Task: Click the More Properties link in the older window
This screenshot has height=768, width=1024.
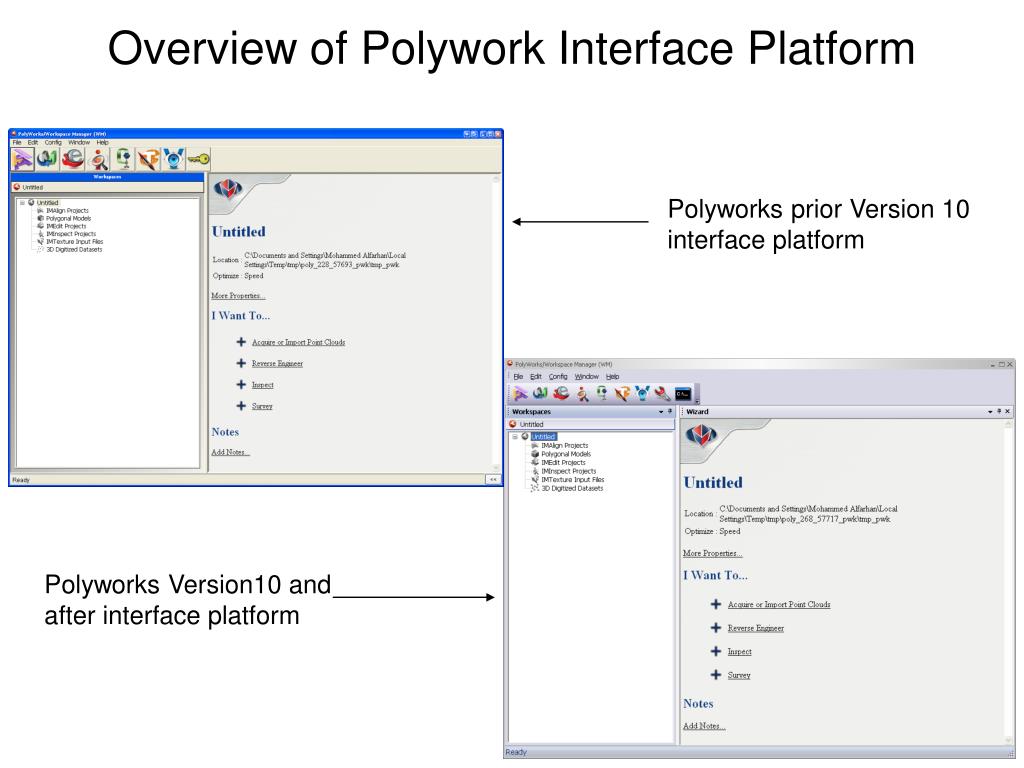Action: point(238,296)
